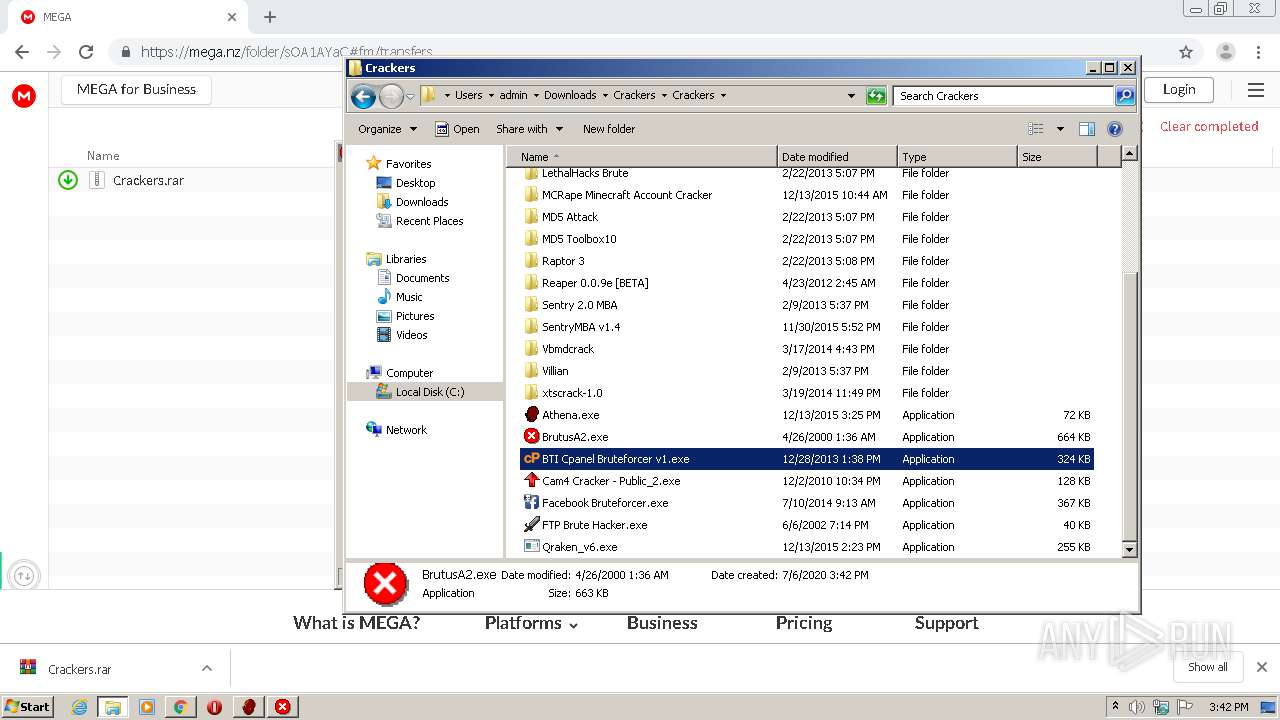Select the SentryMBA v1.4 folder
Screen dimensions: 1280x720
tap(581, 327)
